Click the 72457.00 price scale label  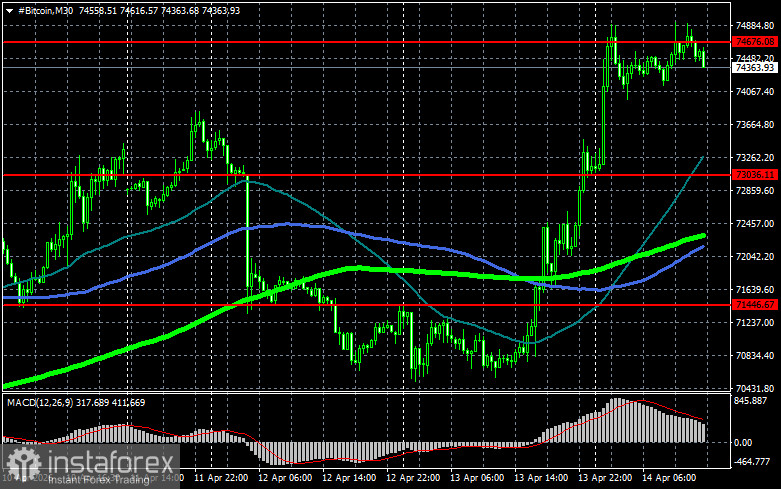point(755,224)
